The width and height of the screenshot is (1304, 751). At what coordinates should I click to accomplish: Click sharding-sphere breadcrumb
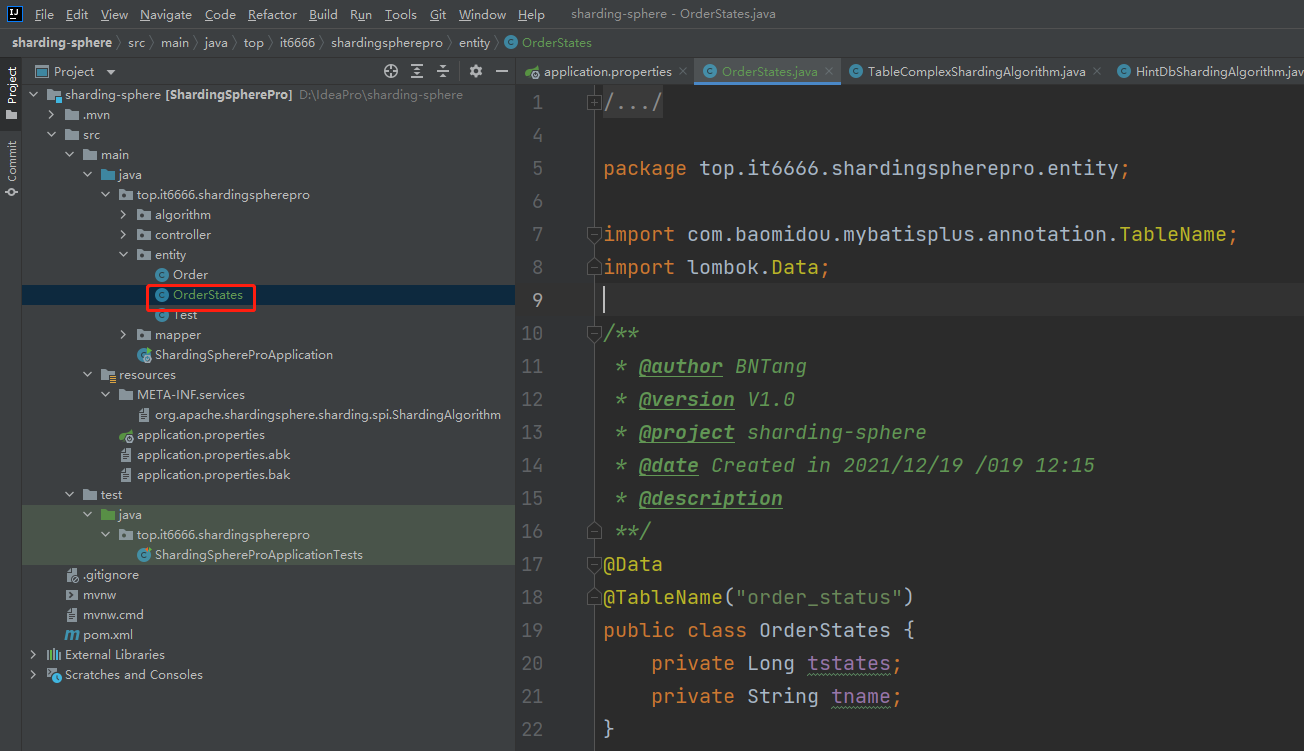click(62, 43)
